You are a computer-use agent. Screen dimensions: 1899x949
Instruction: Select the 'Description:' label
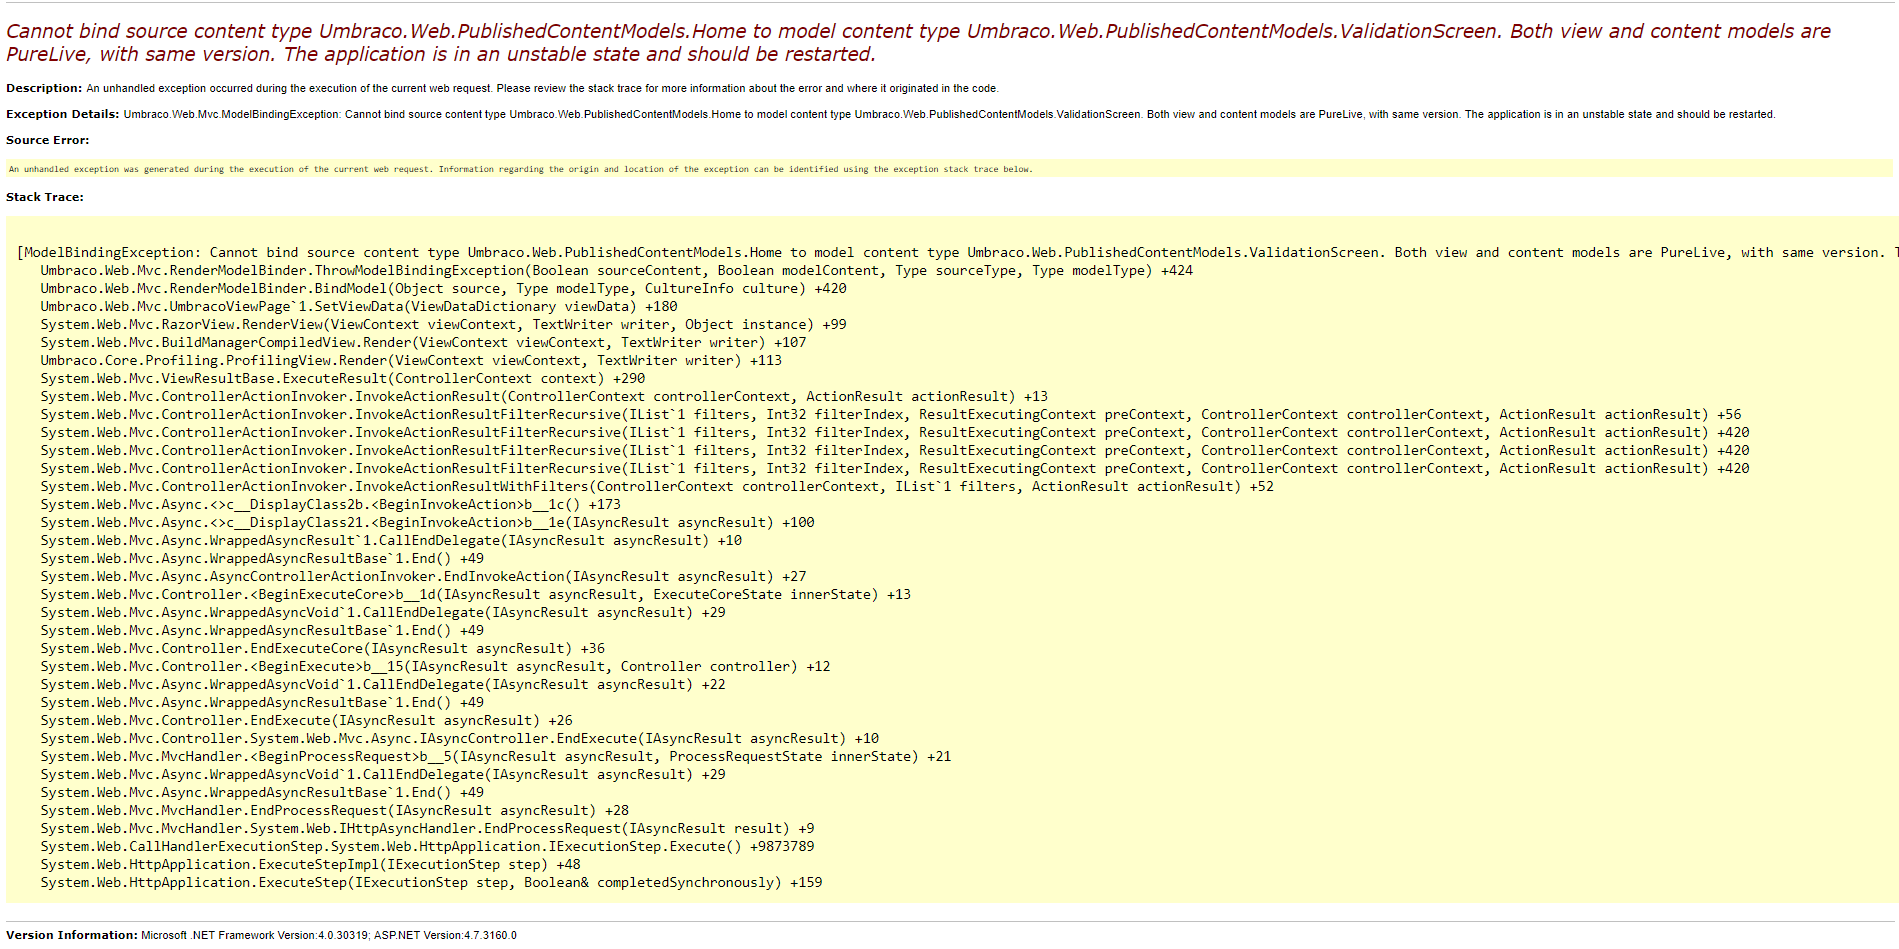tap(44, 88)
